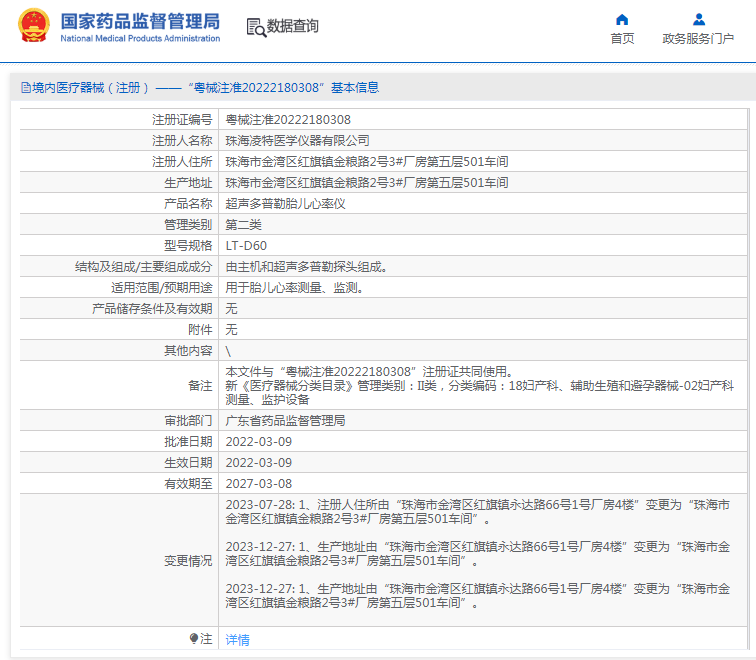
Task: Click the second 2023-12-27 change record
Action: 477,596
